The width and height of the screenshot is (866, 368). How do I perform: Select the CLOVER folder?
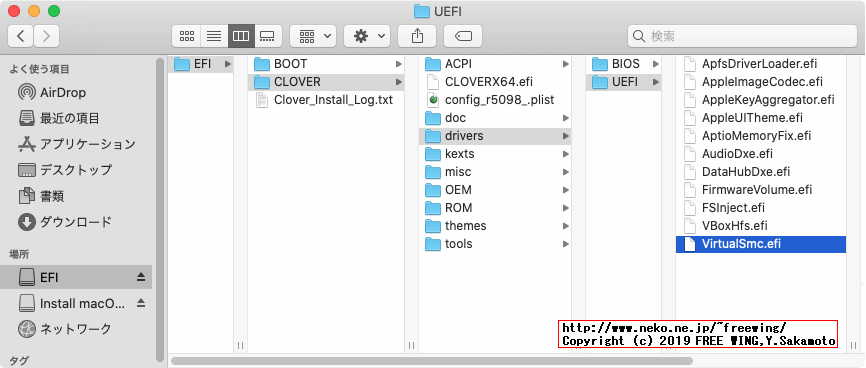[x=326, y=82]
